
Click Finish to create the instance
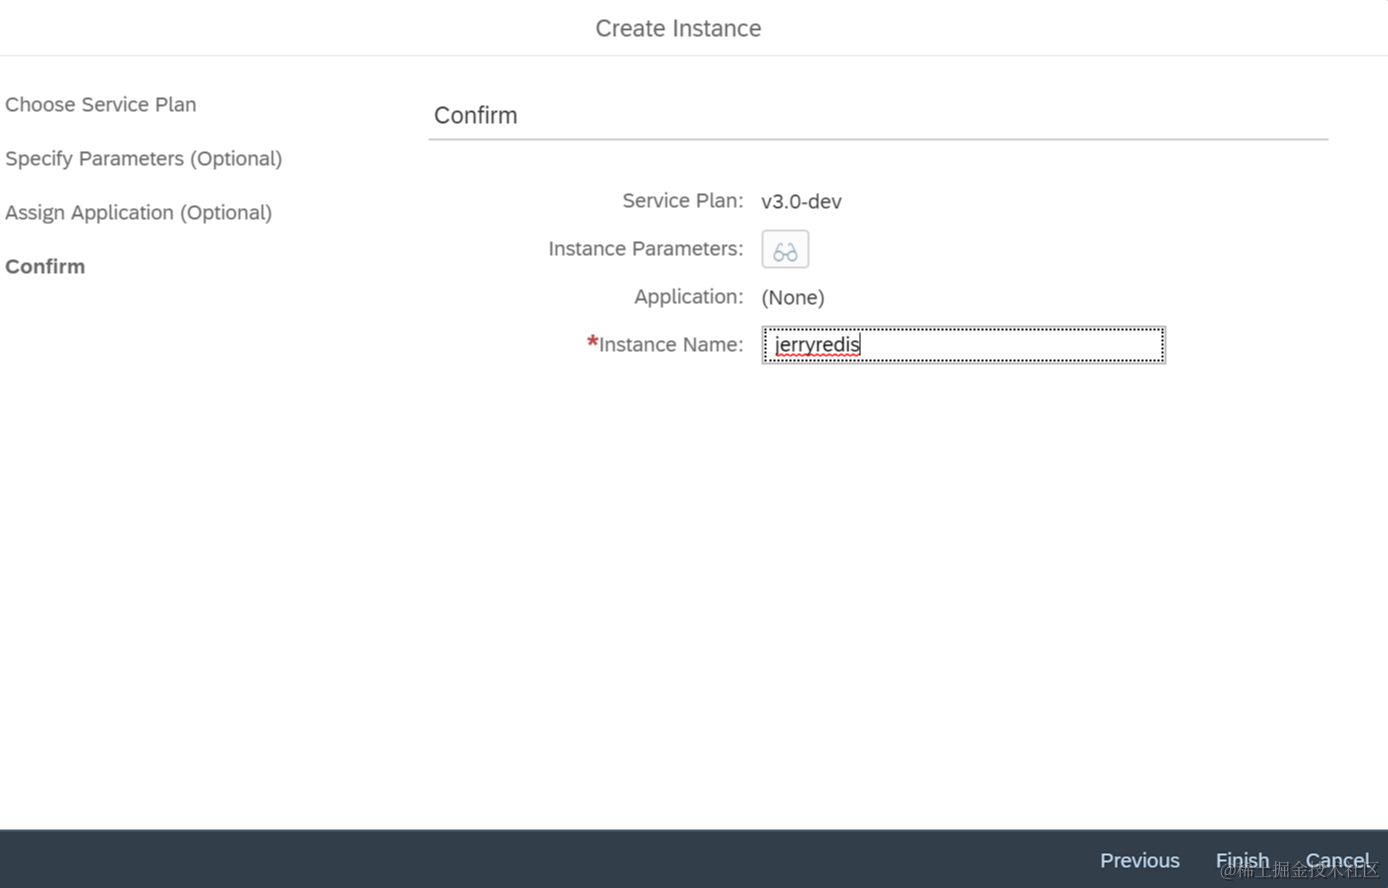click(1242, 860)
